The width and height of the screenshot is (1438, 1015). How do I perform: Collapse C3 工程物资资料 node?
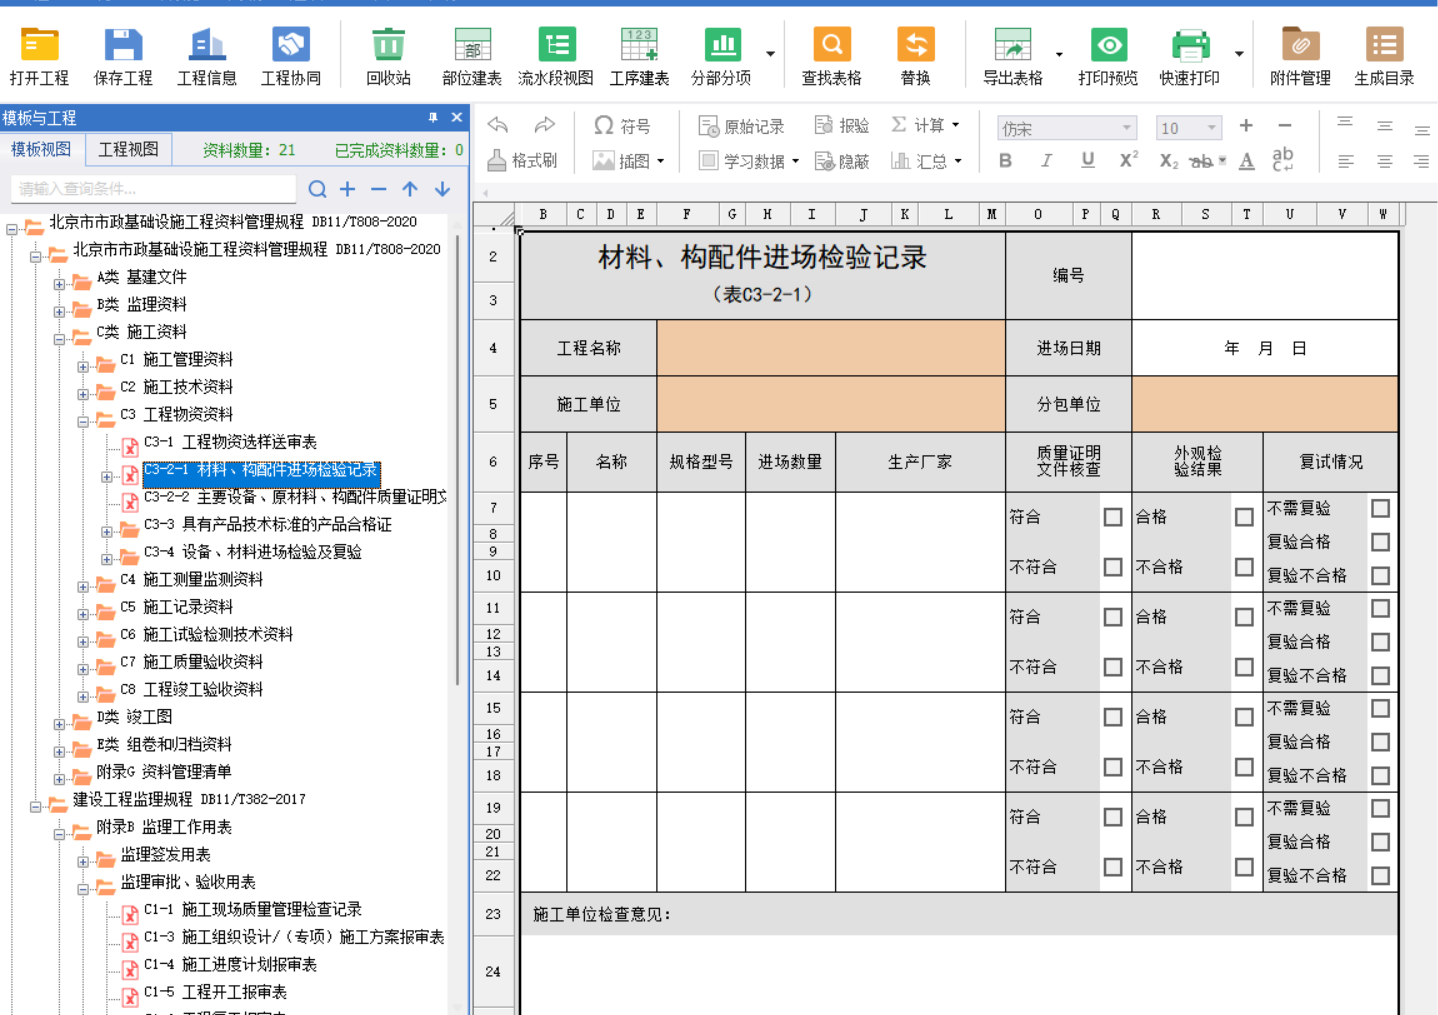83,422
